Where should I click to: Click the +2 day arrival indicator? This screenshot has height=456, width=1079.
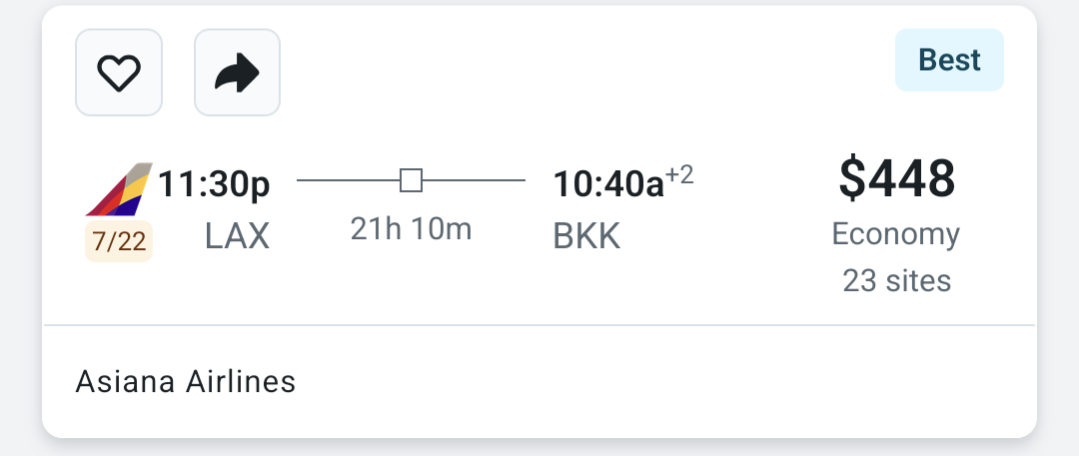[x=680, y=176]
